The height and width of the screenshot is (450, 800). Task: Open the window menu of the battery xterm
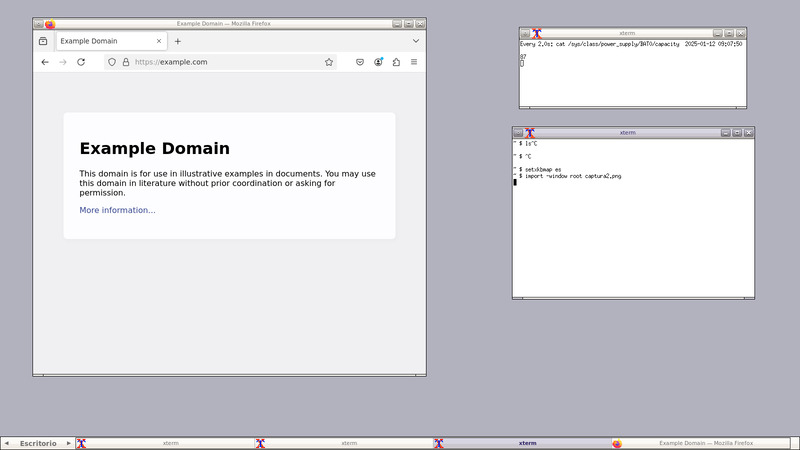(525, 33)
